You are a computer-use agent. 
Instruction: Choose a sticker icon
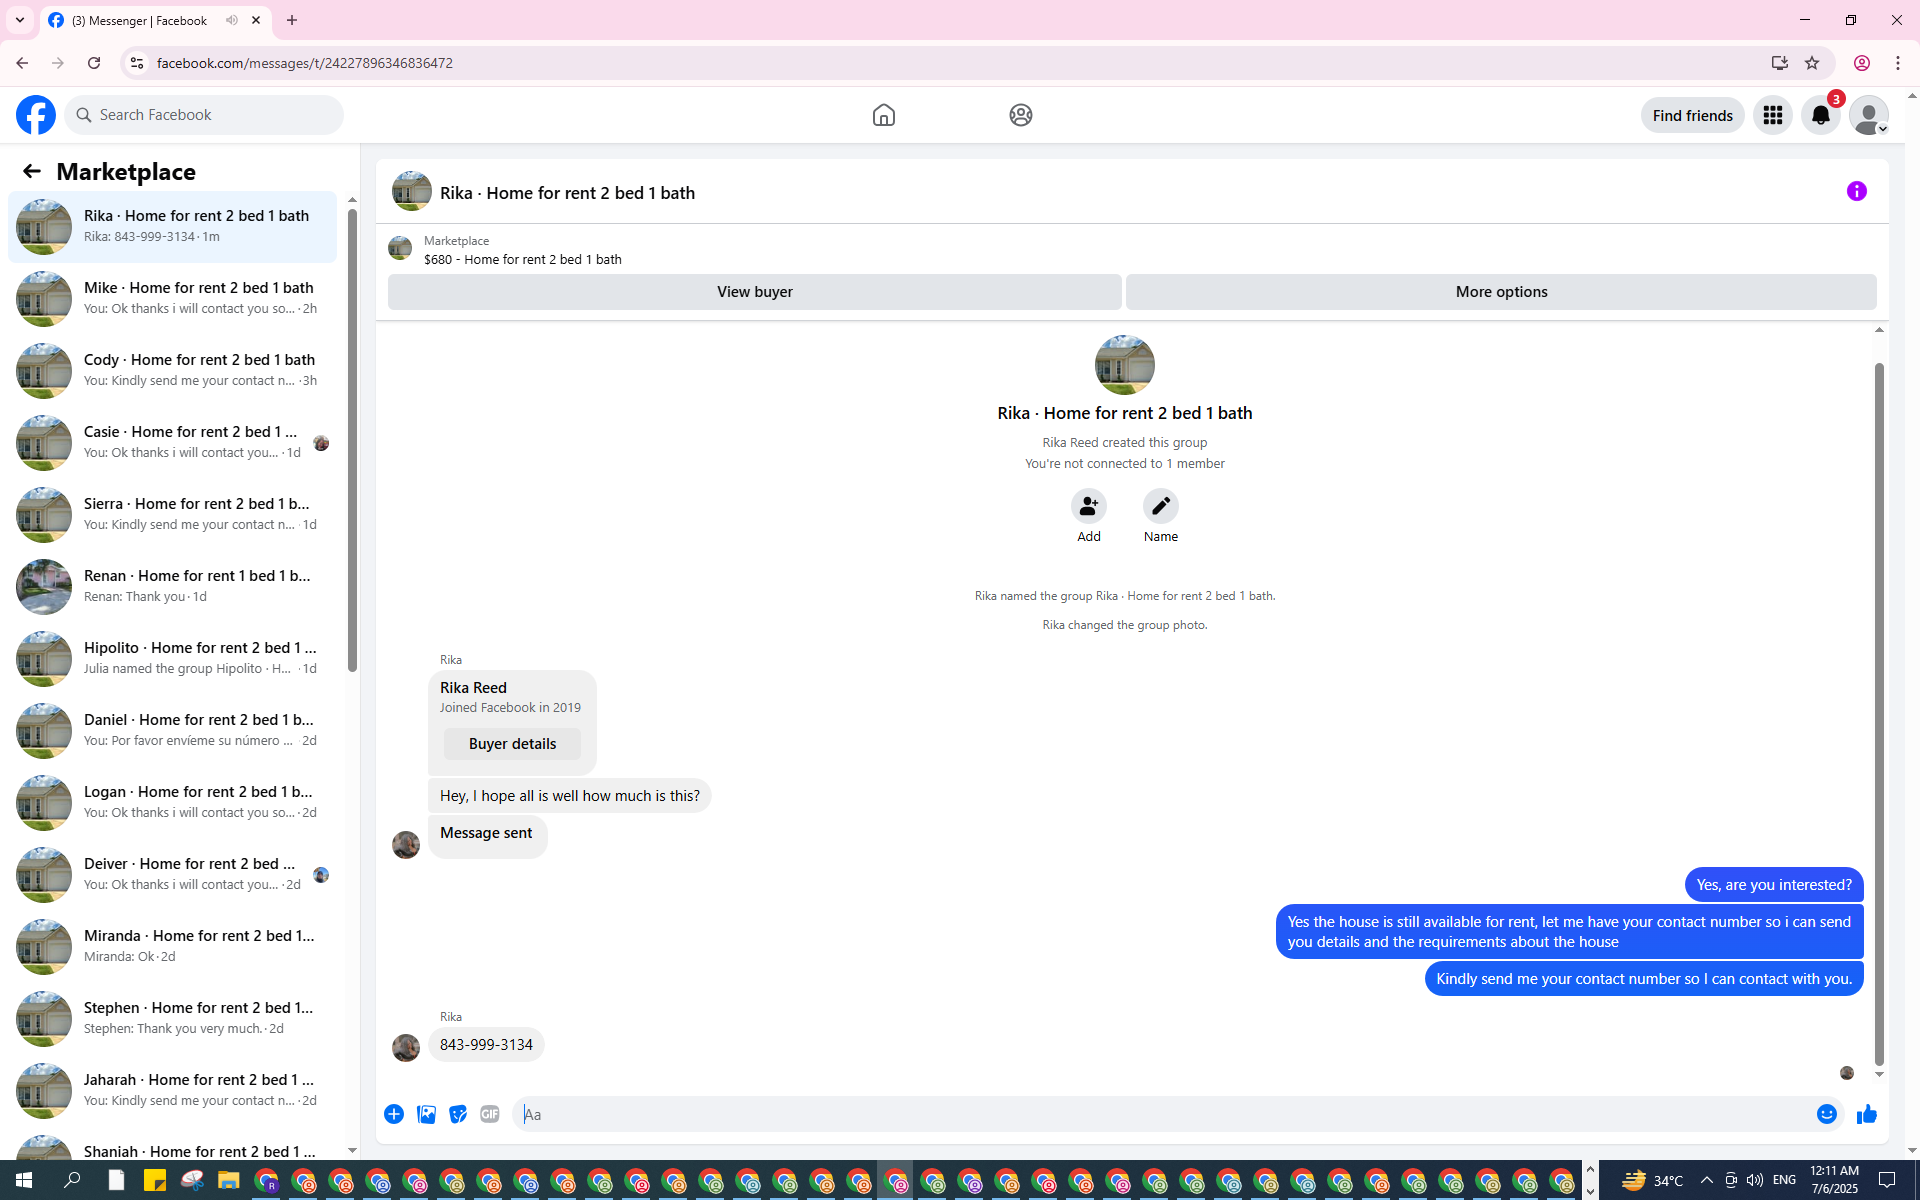458,1114
